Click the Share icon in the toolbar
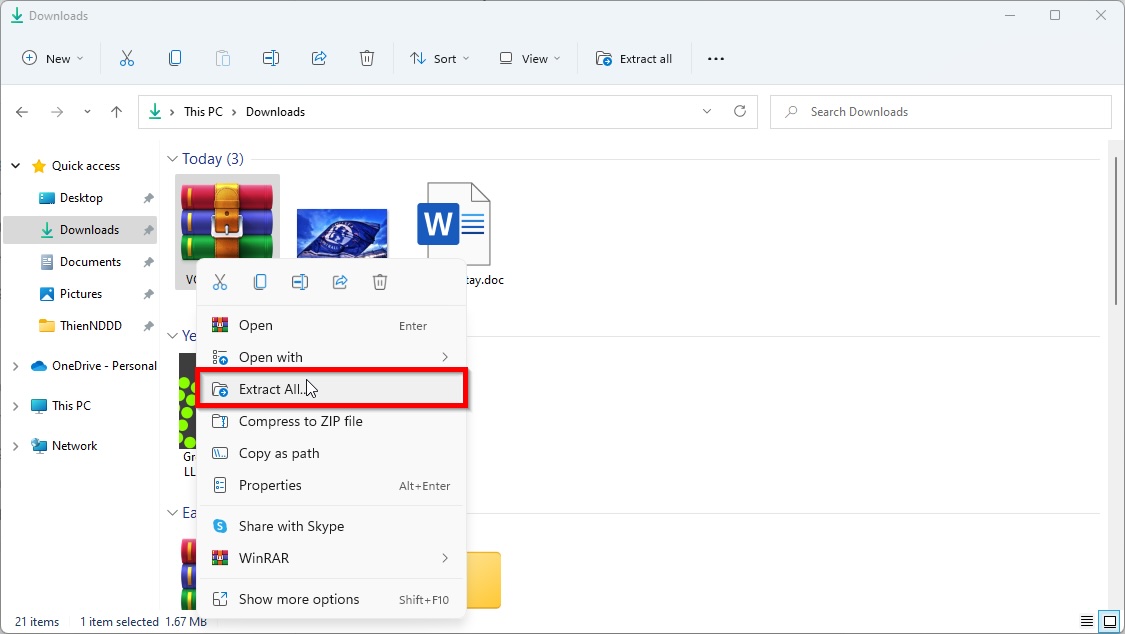 (x=319, y=59)
